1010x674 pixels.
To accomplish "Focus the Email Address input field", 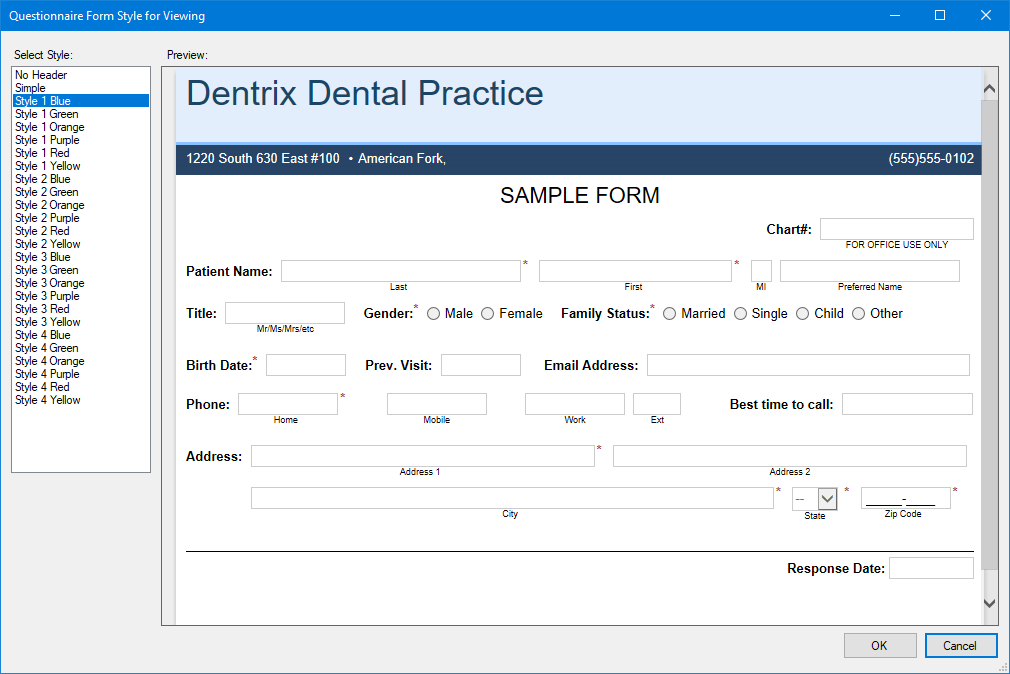I will [807, 365].
